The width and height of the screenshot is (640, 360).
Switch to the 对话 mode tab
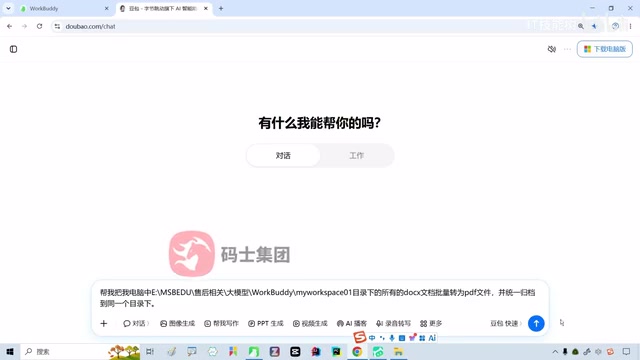283,156
